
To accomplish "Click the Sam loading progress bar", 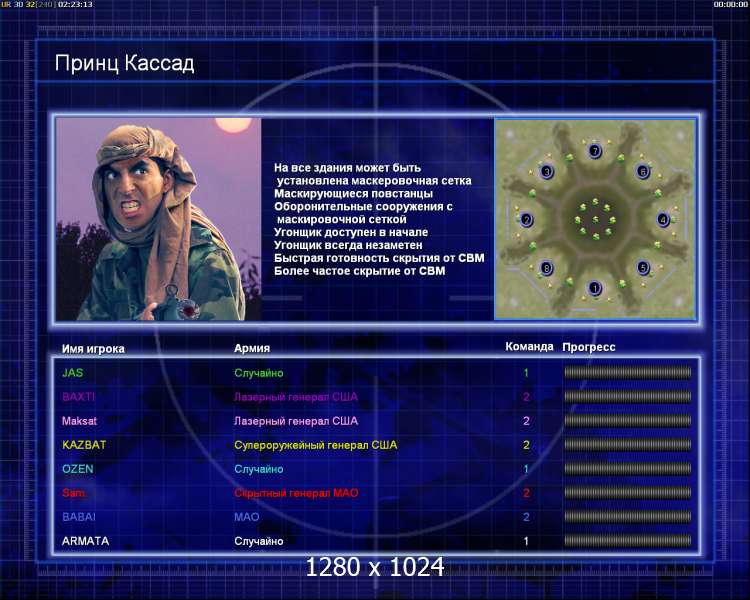I will tap(628, 492).
